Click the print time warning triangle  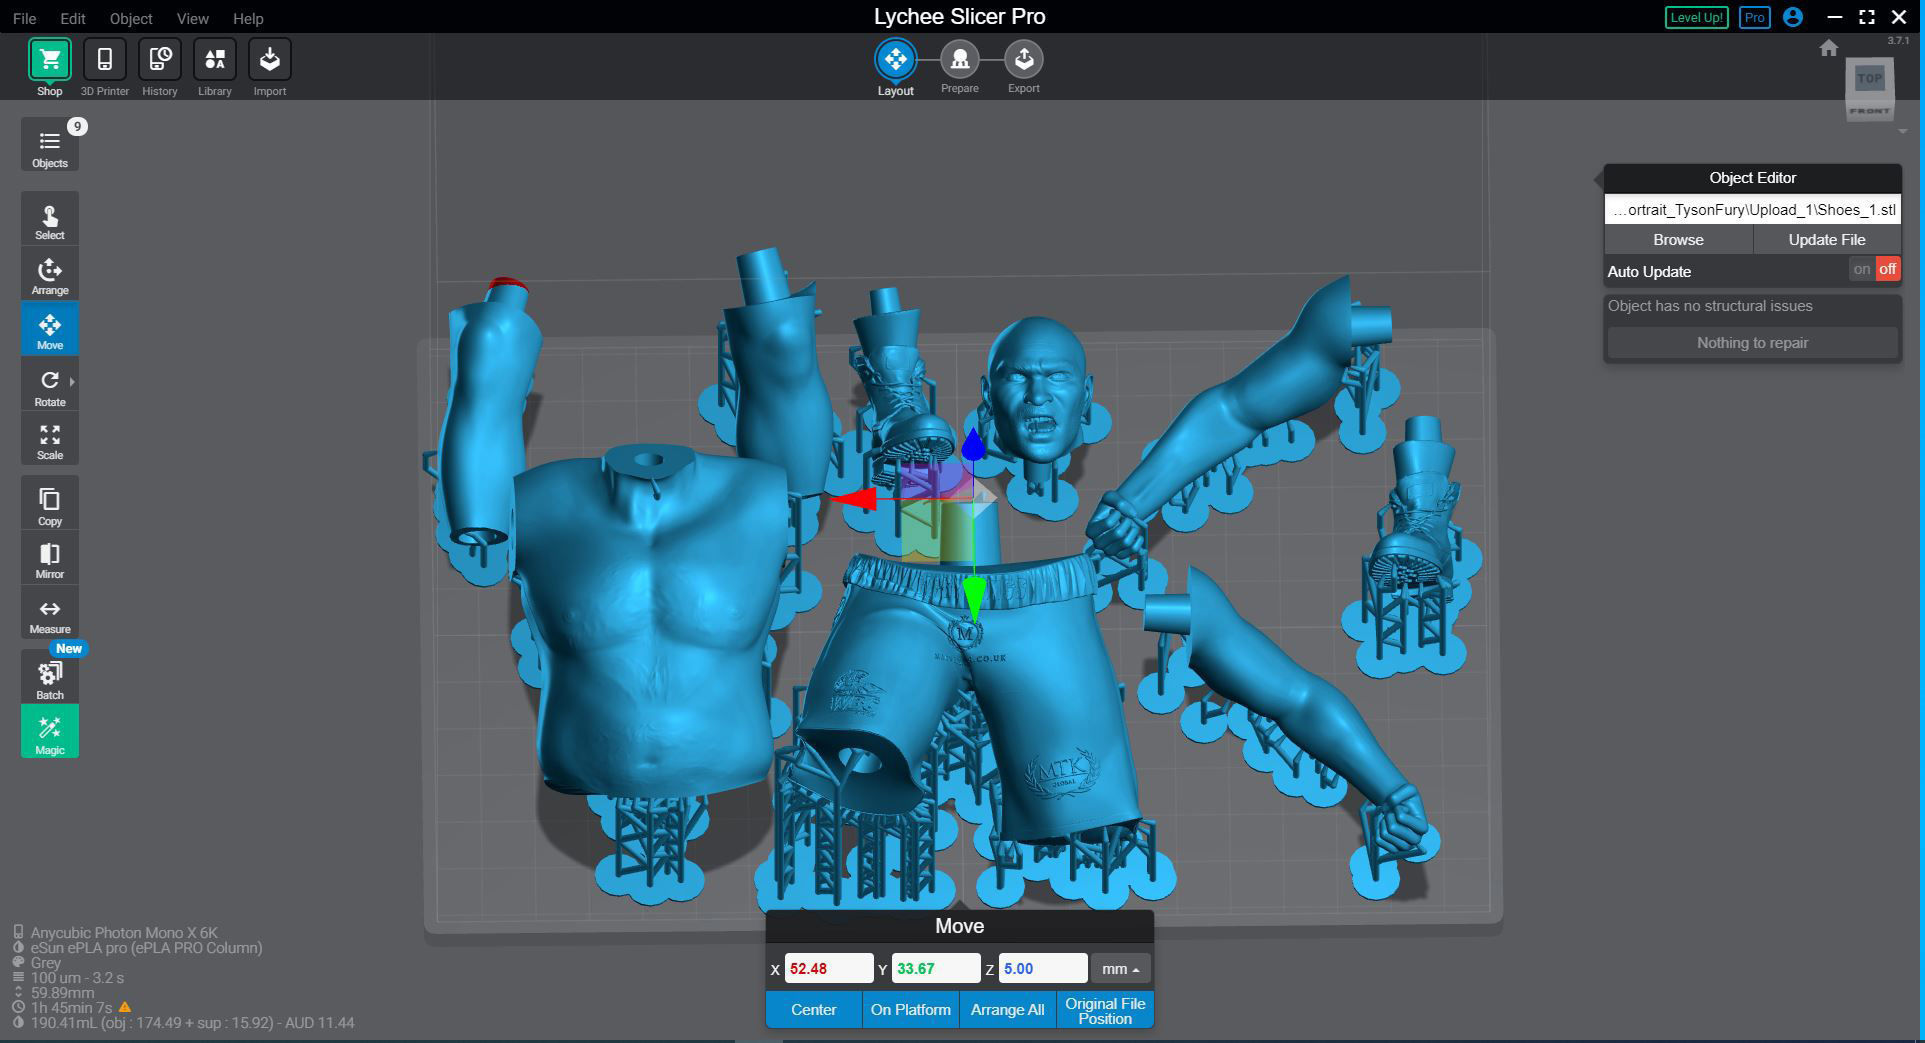(125, 1007)
